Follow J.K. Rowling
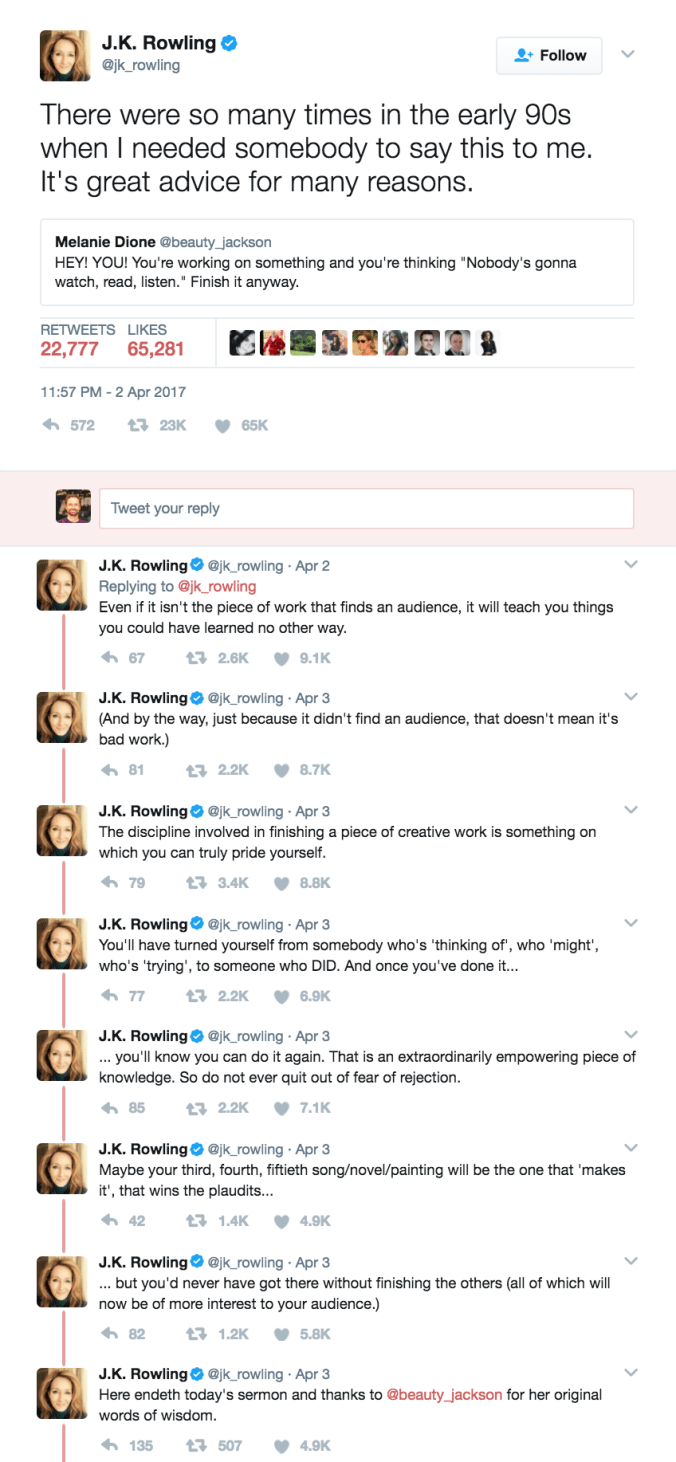This screenshot has height=1462, width=676. click(549, 55)
